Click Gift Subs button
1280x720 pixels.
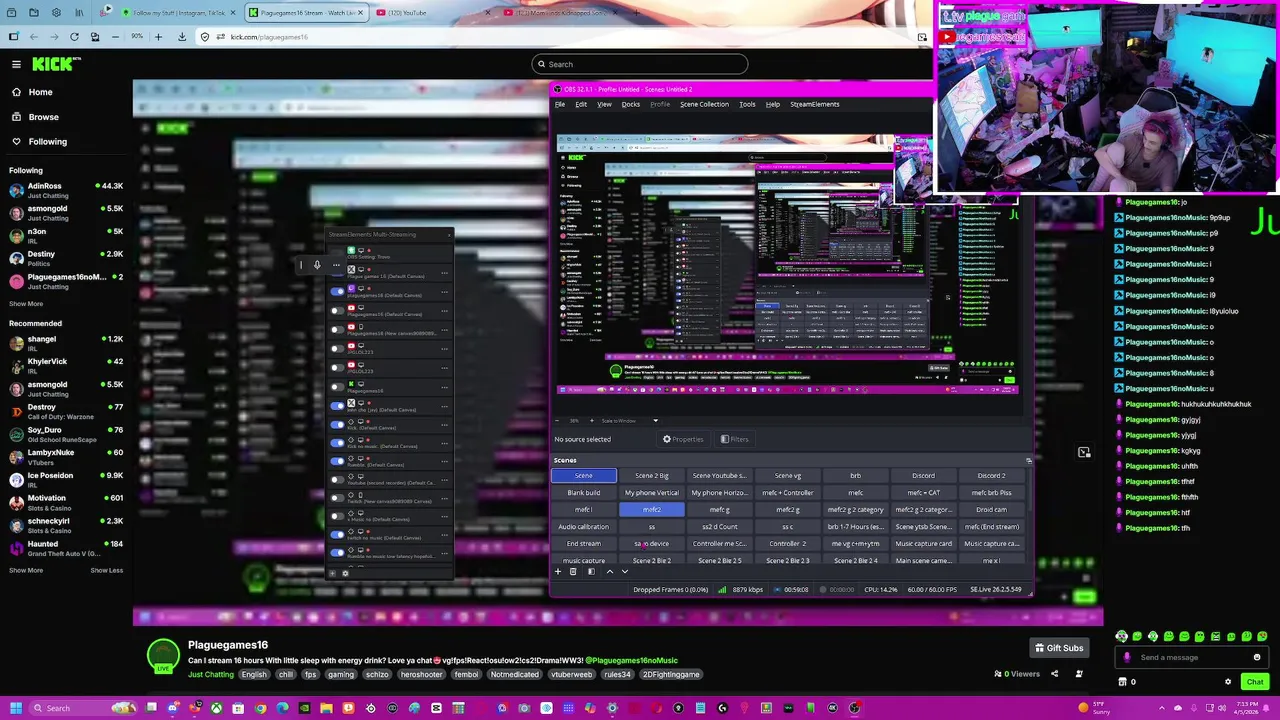click(x=1059, y=648)
